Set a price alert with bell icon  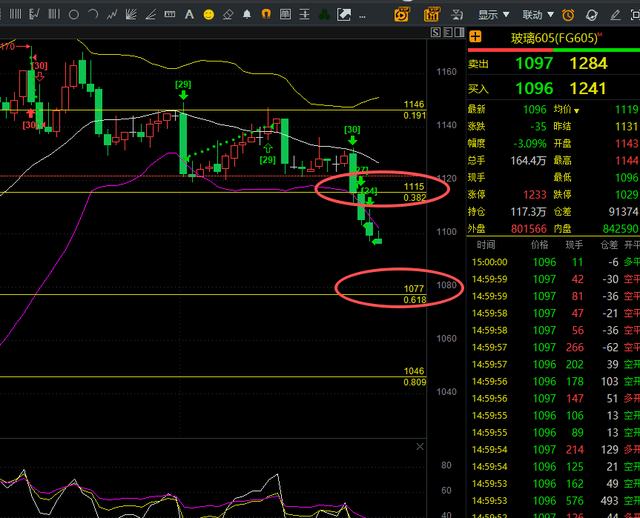coord(246,14)
